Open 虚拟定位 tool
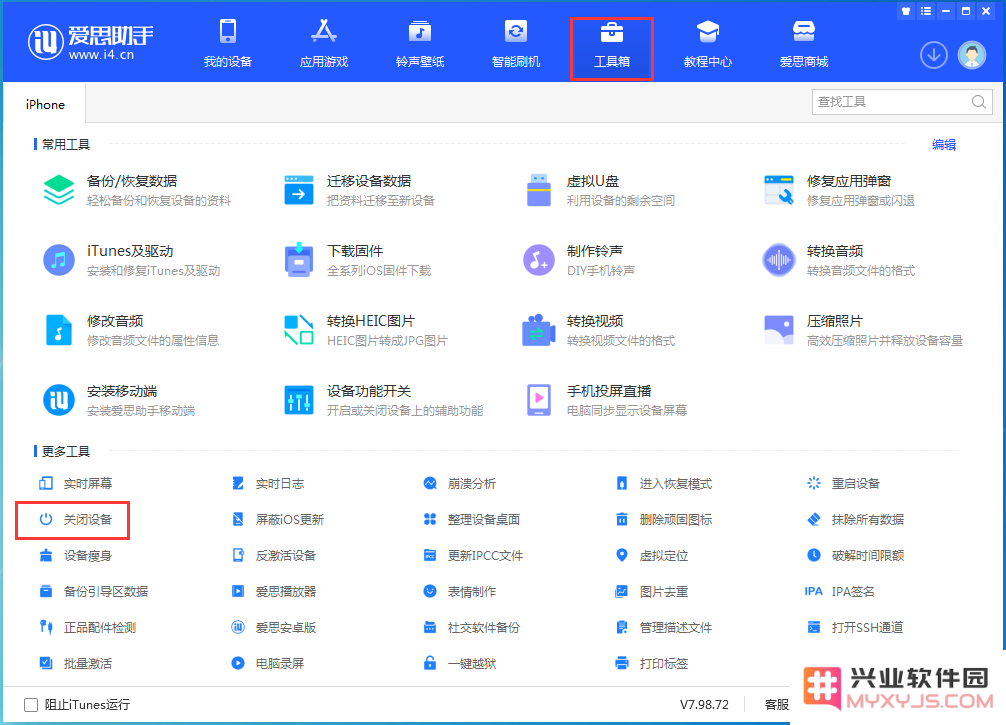The width and height of the screenshot is (1006, 725). (651, 555)
